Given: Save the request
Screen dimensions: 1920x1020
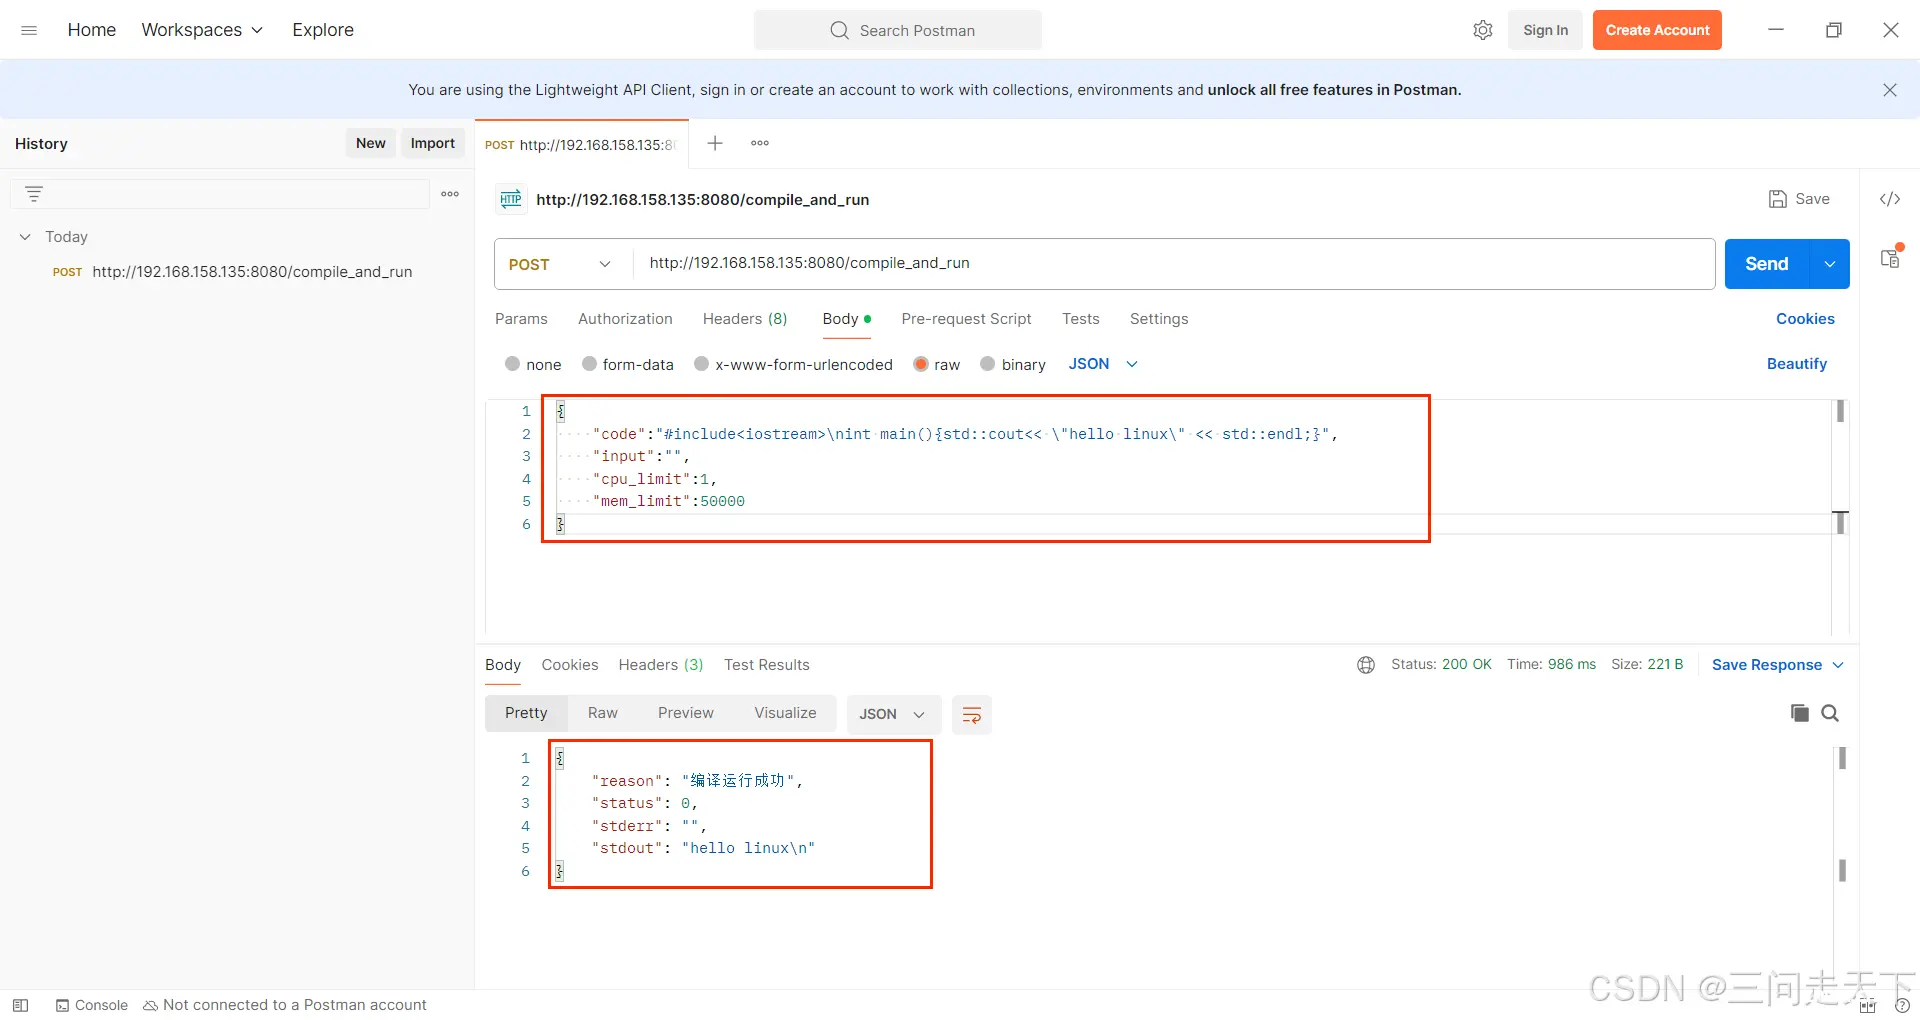Looking at the screenshot, I should [1800, 199].
